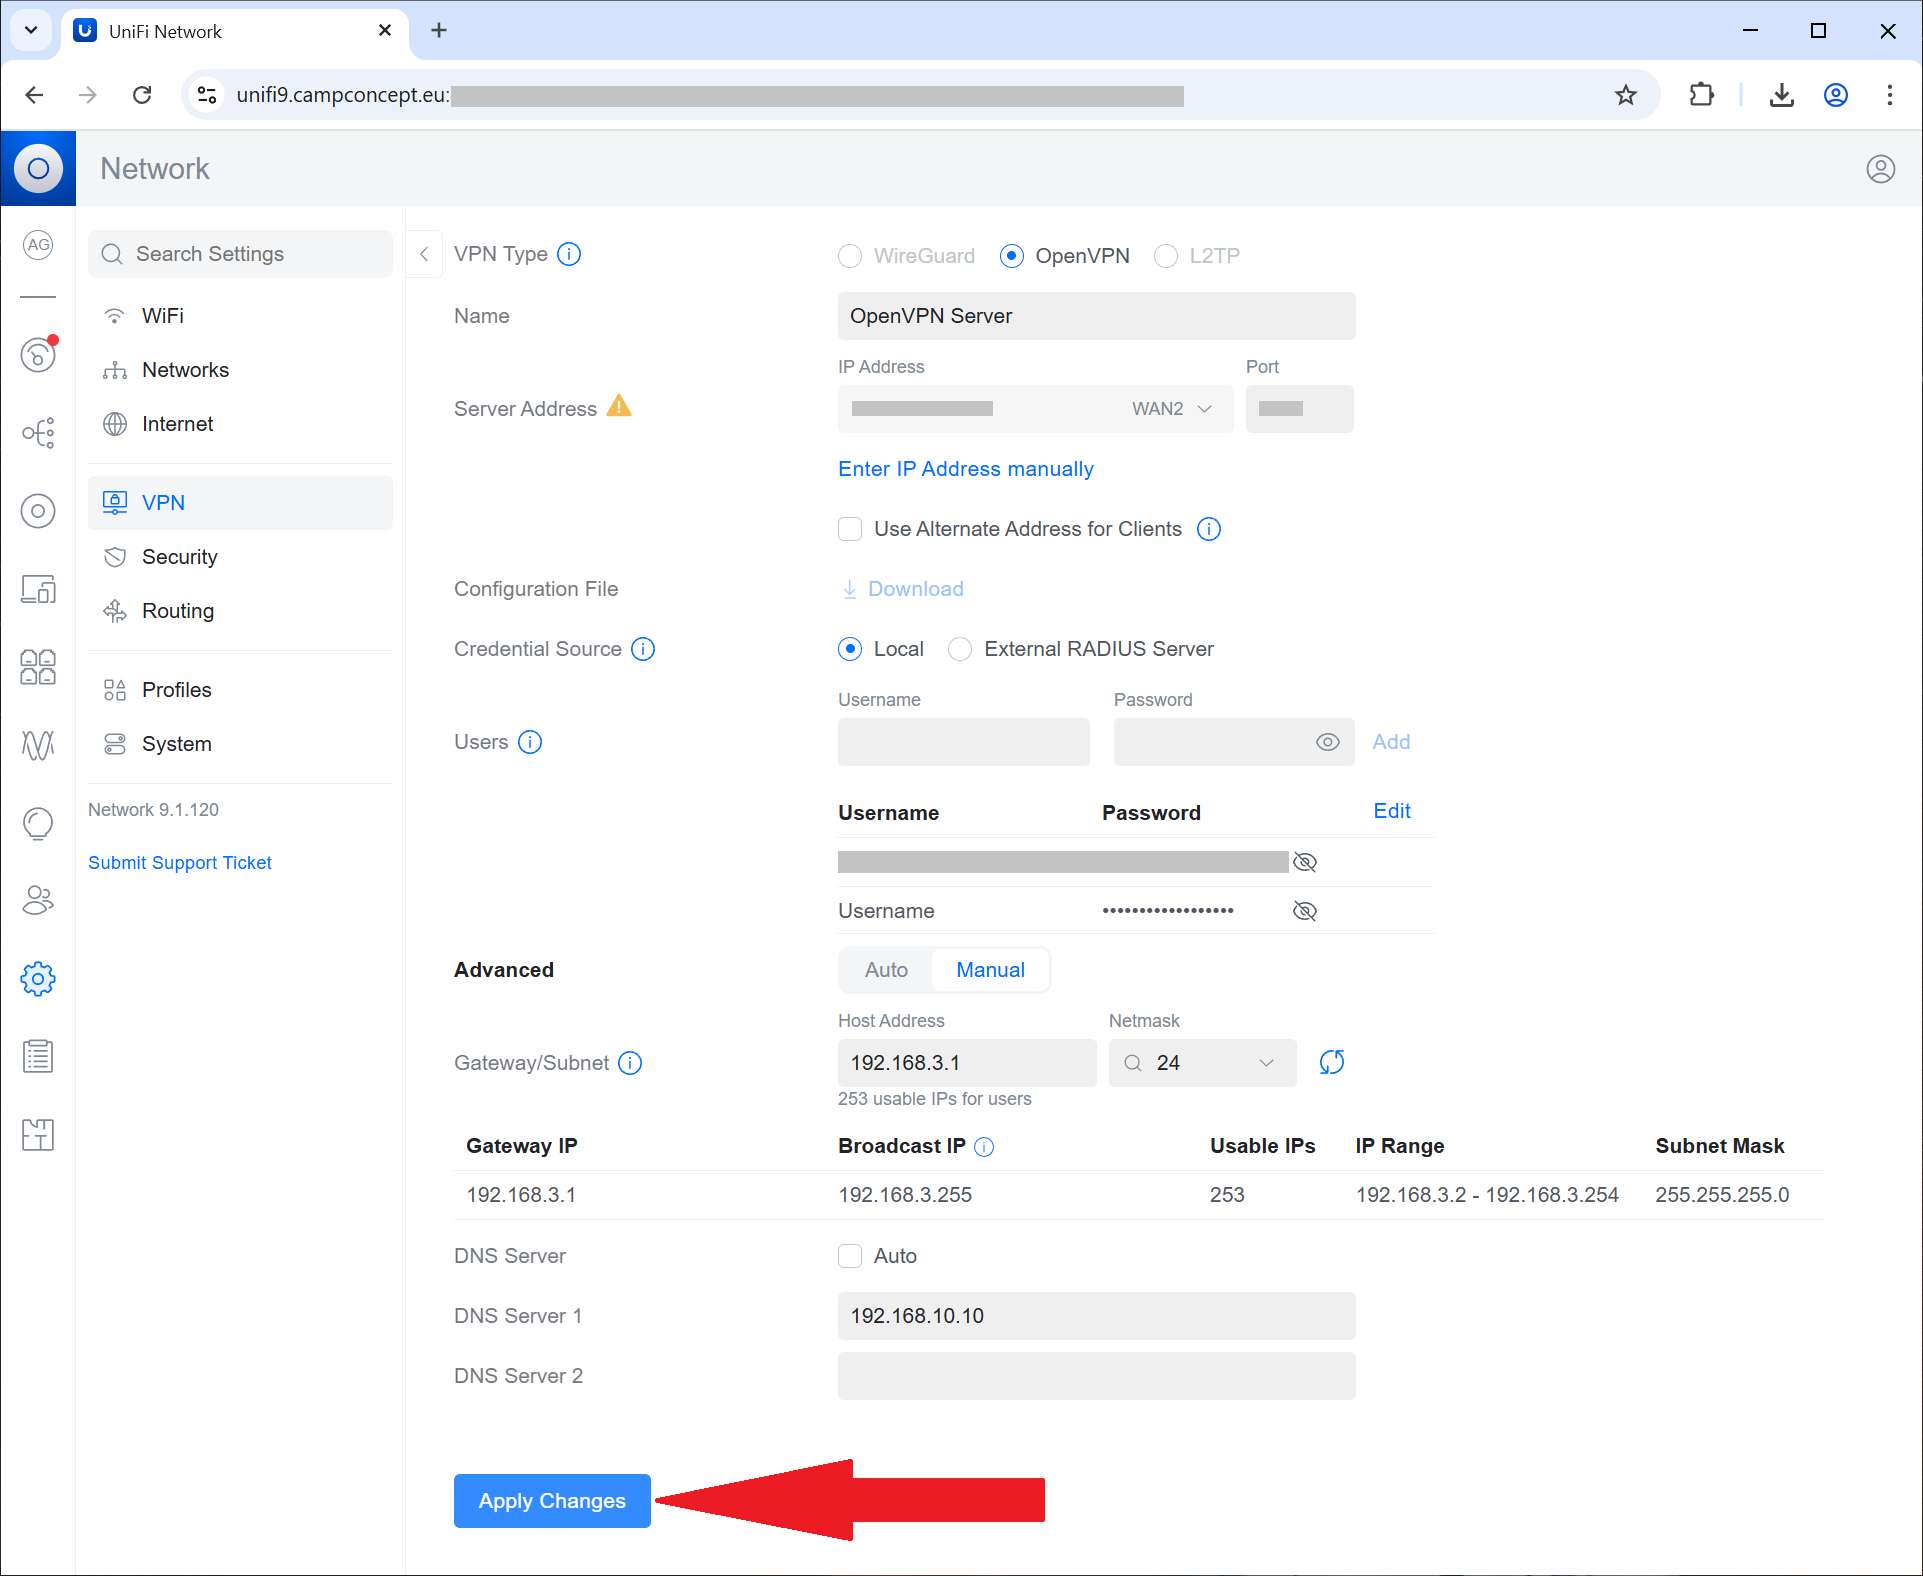This screenshot has width=1923, height=1576.
Task: Click the Gateway/Subnet refresh icon
Action: pos(1331,1062)
